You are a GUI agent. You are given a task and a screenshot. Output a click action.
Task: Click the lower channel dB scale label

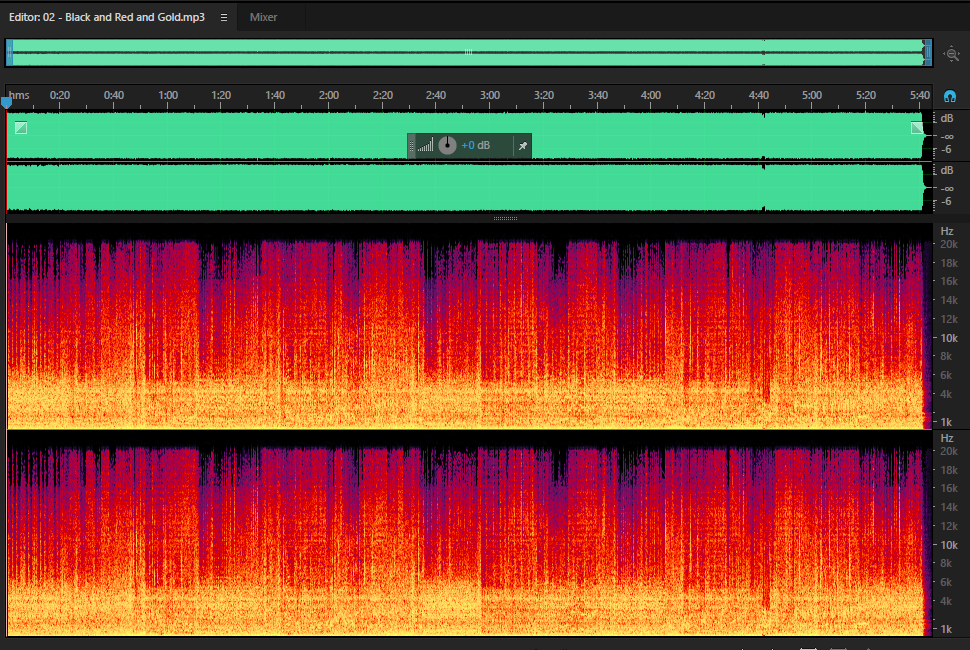(x=947, y=170)
